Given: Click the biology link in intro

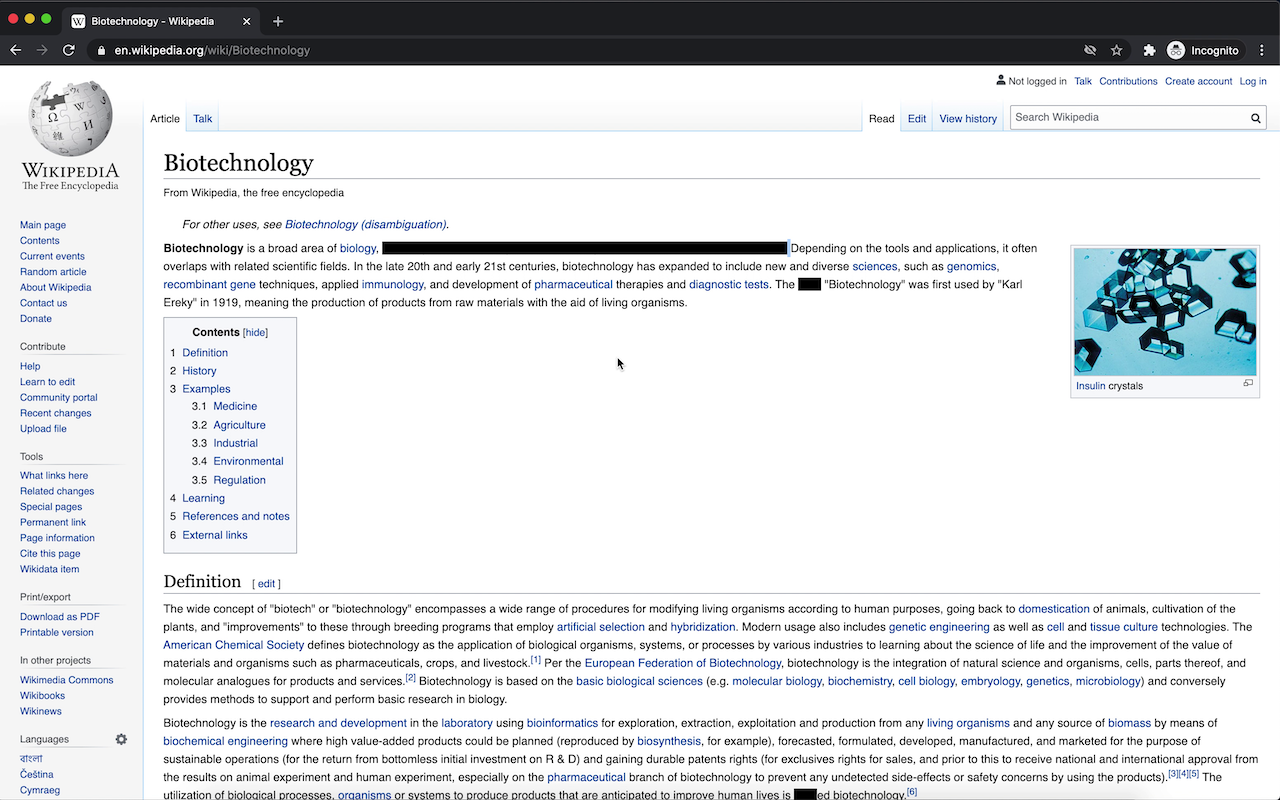Looking at the screenshot, I should pyautogui.click(x=357, y=248).
